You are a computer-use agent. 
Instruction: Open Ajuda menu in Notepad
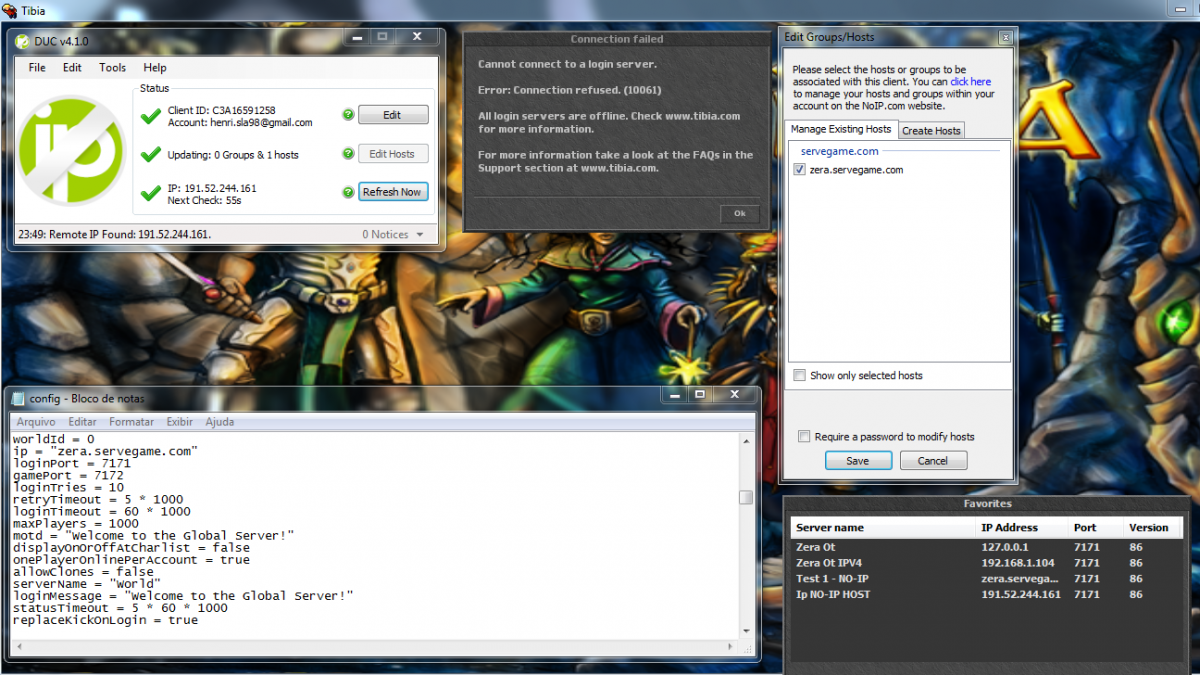click(x=219, y=422)
